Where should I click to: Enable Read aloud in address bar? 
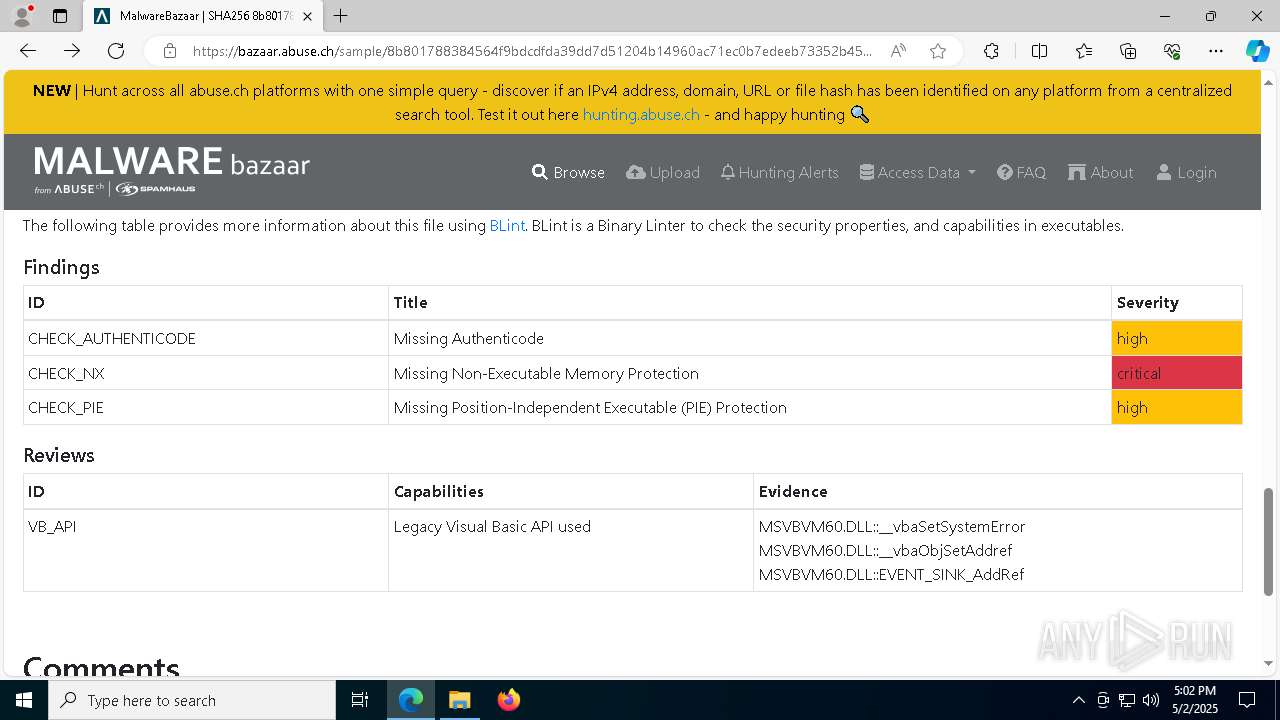click(898, 51)
